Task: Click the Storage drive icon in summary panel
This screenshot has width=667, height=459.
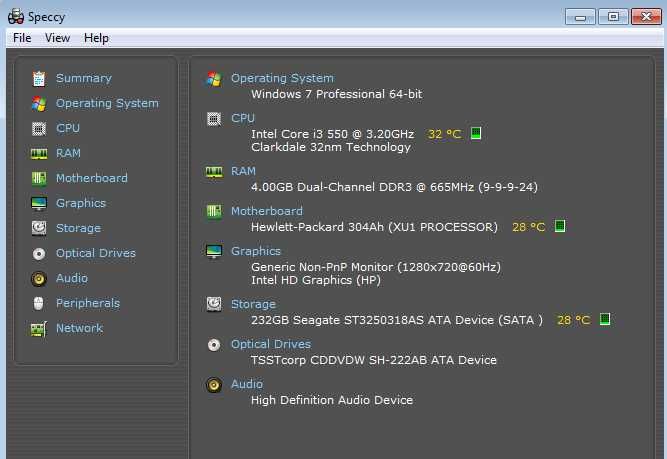Action: tap(214, 304)
